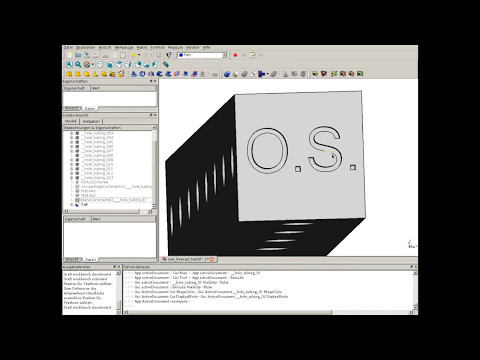The width and height of the screenshot is (480, 360).
Task: Click the Fillet edges icon
Action: (160, 74)
